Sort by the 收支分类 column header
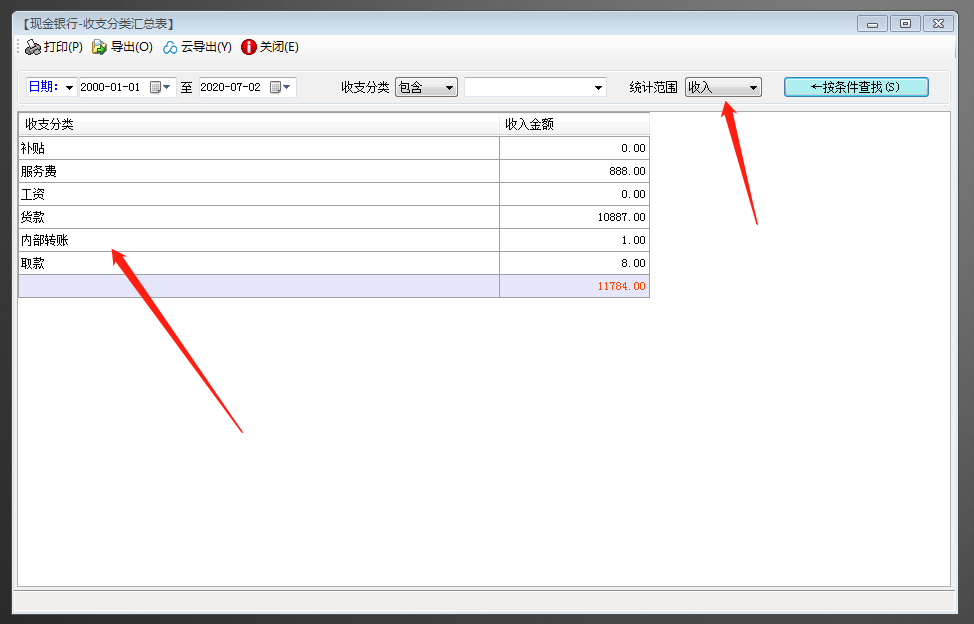This screenshot has height=624, width=974. [x=258, y=124]
